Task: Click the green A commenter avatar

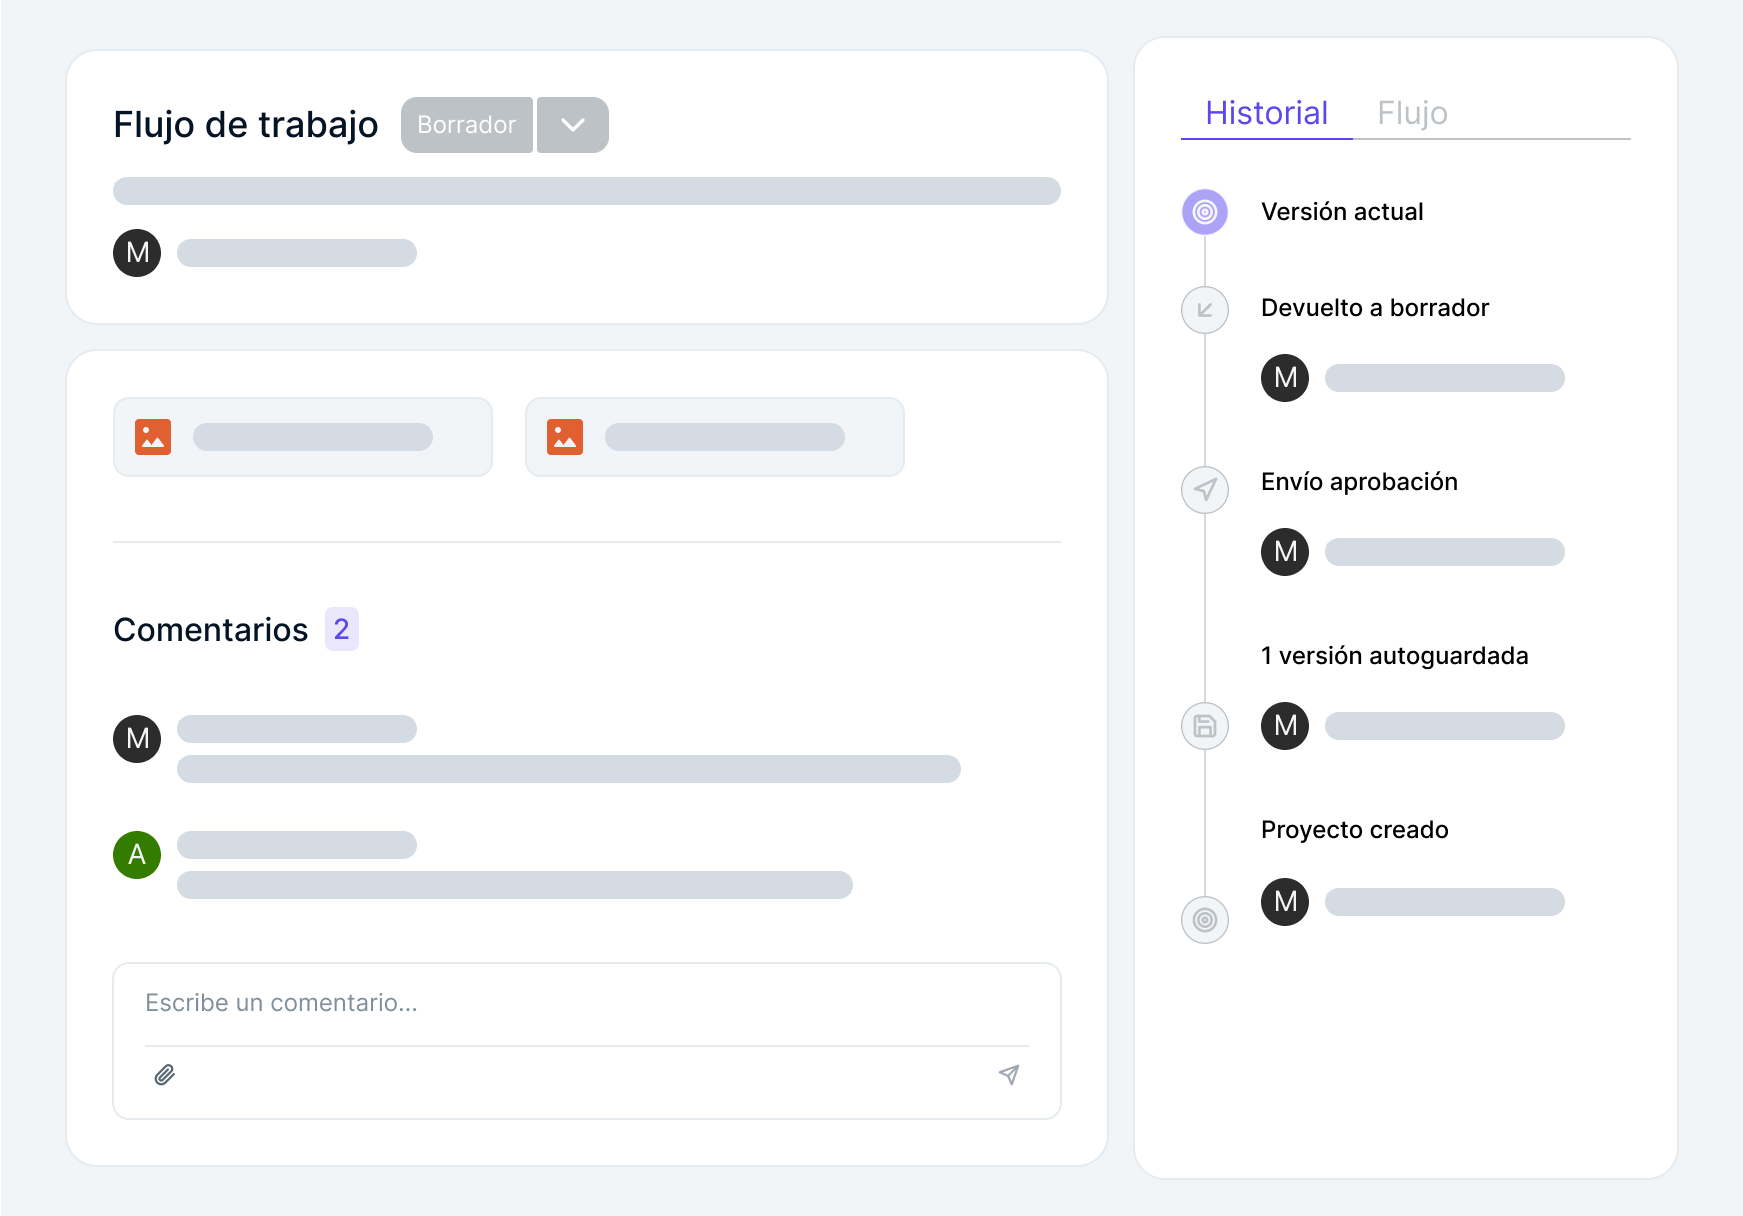Action: pyautogui.click(x=137, y=855)
